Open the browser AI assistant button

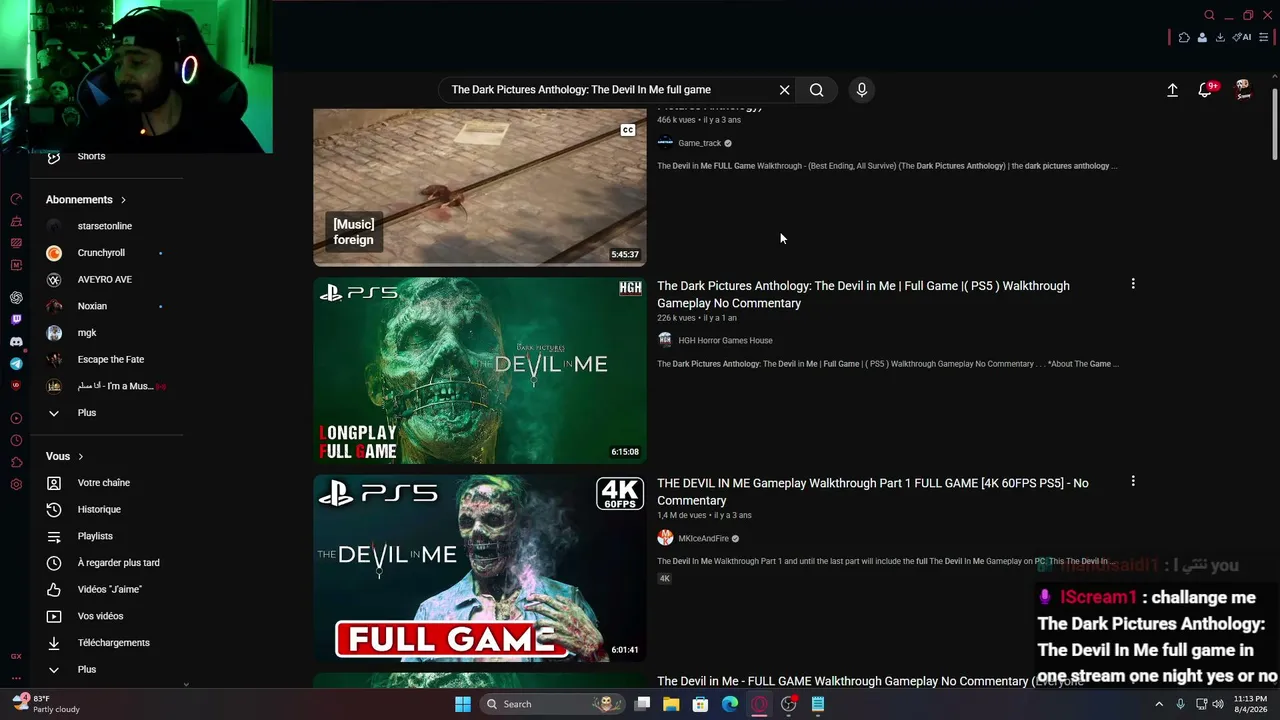coord(1242,38)
